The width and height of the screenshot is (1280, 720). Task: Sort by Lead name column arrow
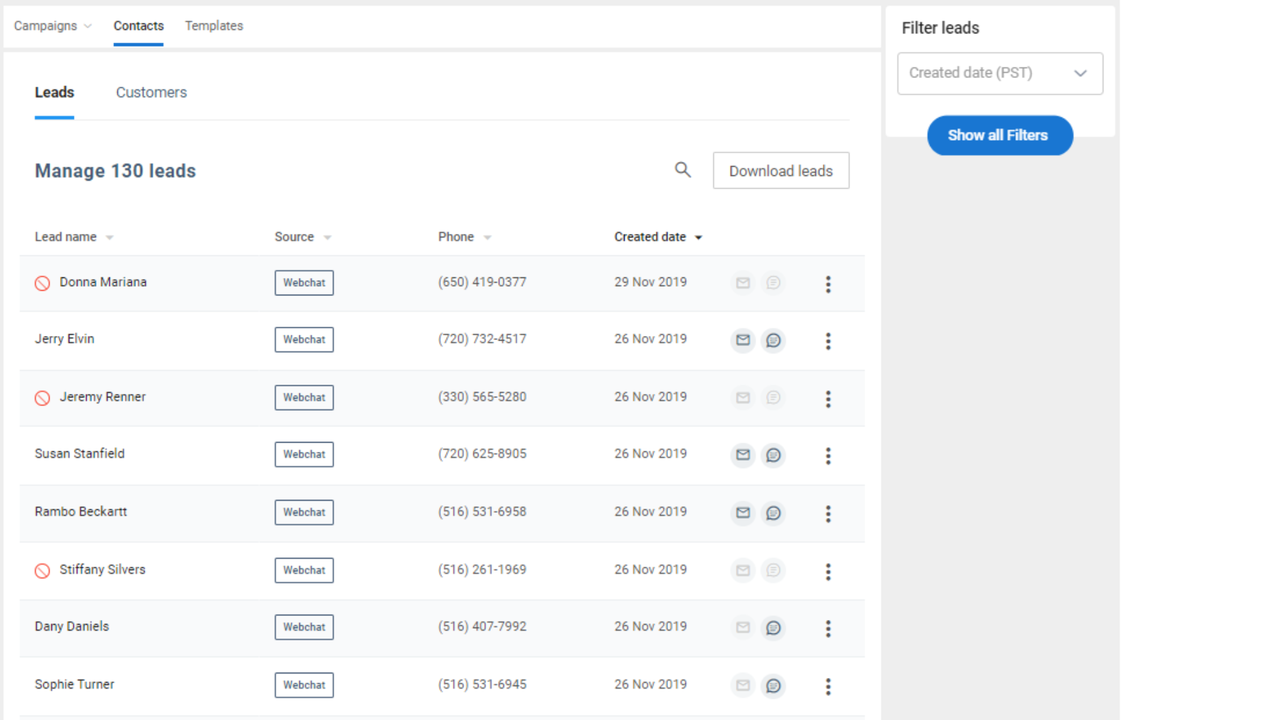110,238
